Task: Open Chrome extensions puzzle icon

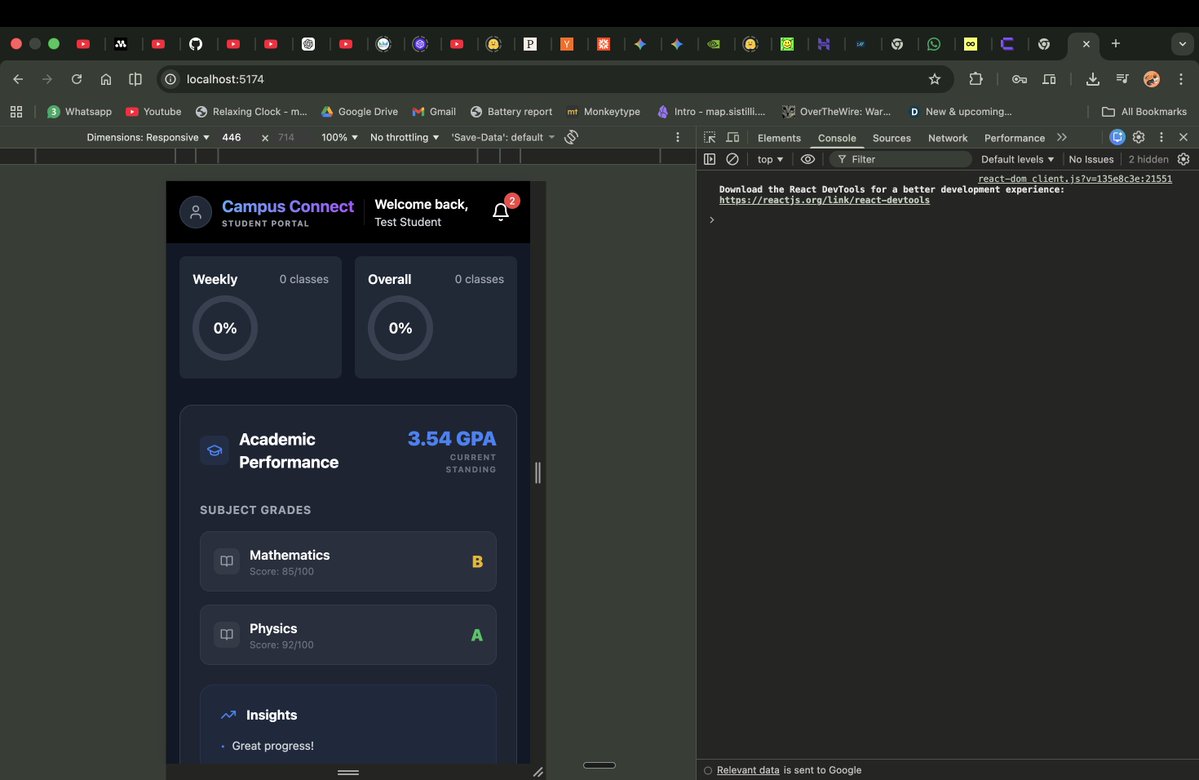Action: pyautogui.click(x=976, y=79)
